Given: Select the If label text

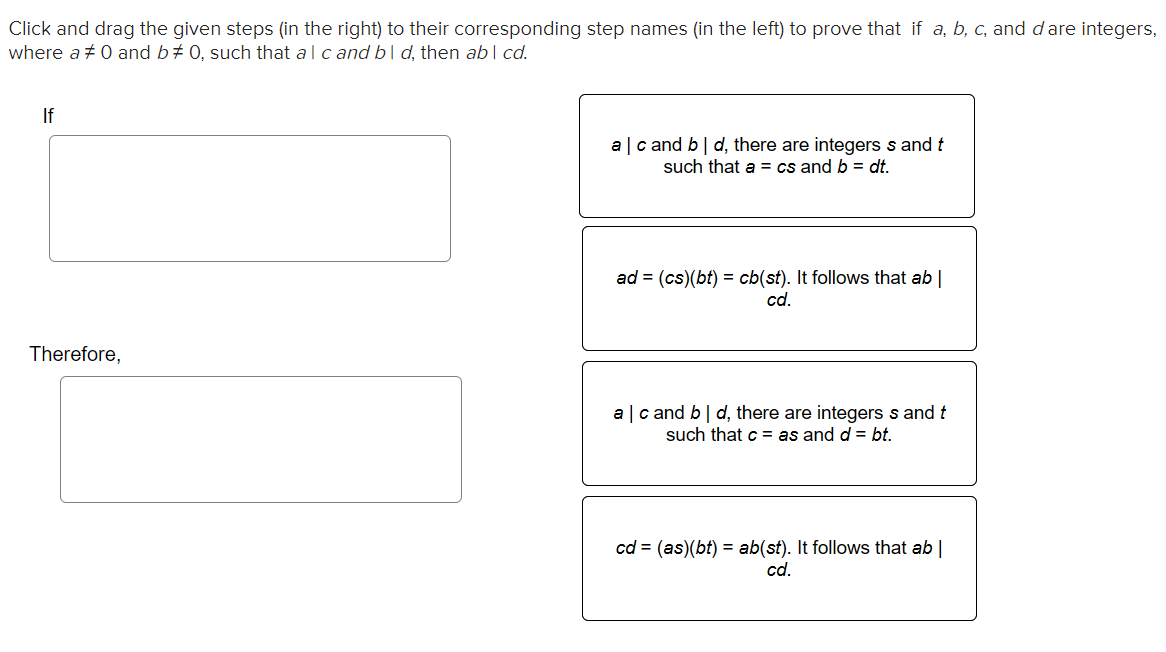Looking at the screenshot, I should coord(48,114).
